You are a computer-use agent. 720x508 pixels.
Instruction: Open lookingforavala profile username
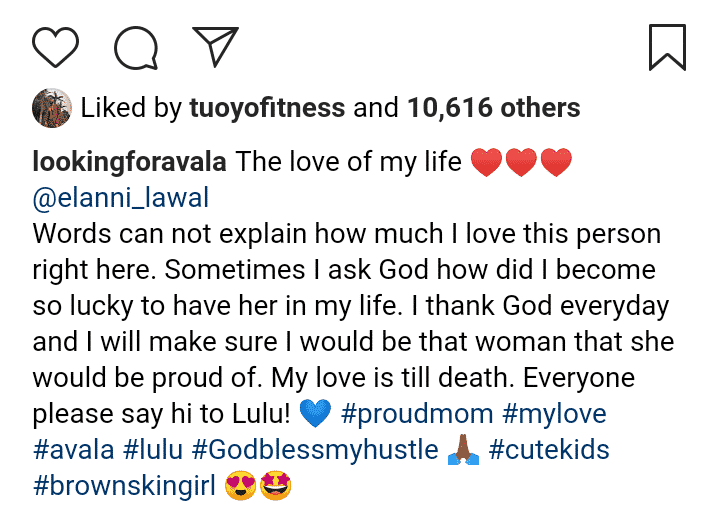(x=131, y=162)
